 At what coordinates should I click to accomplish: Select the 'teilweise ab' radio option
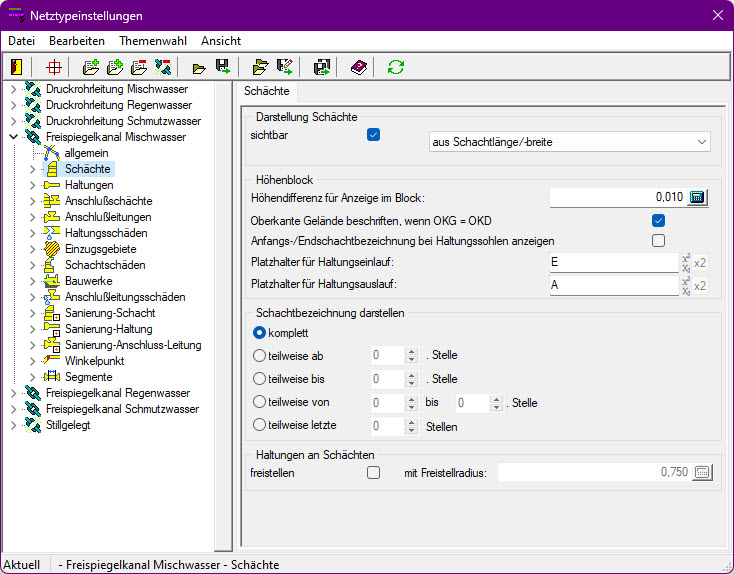coord(260,355)
